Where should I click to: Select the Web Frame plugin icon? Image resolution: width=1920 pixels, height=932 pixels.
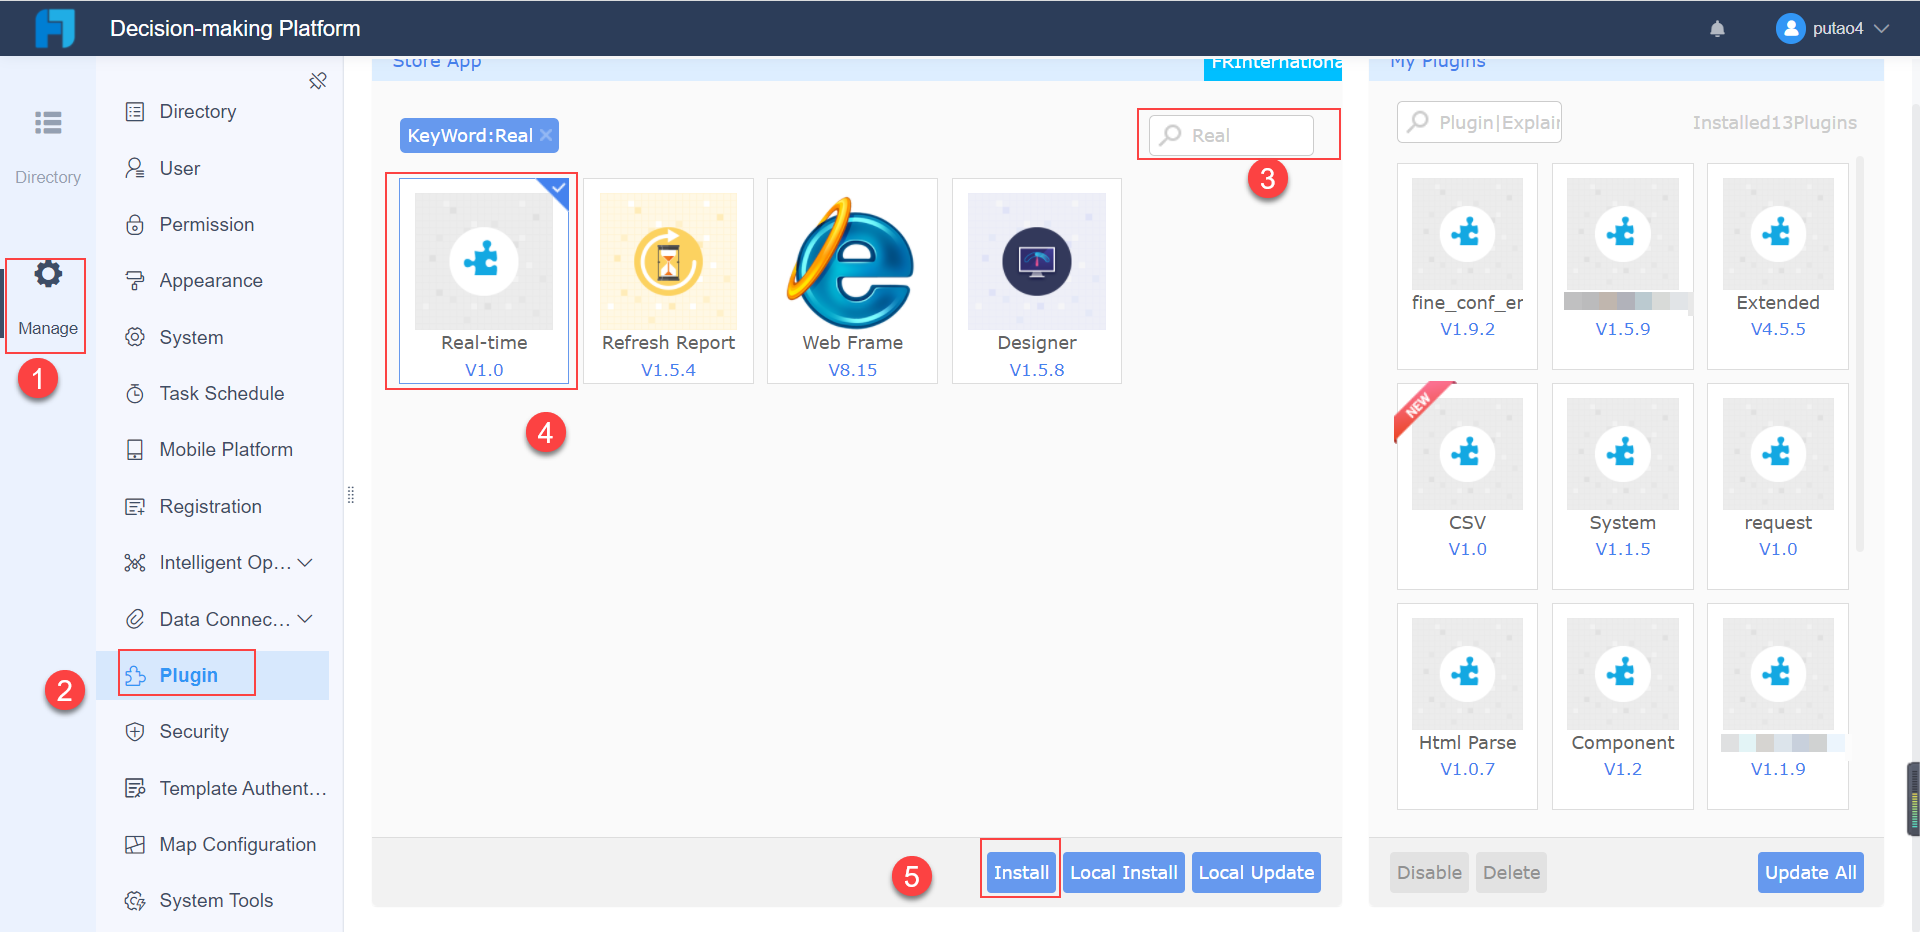pyautogui.click(x=852, y=261)
